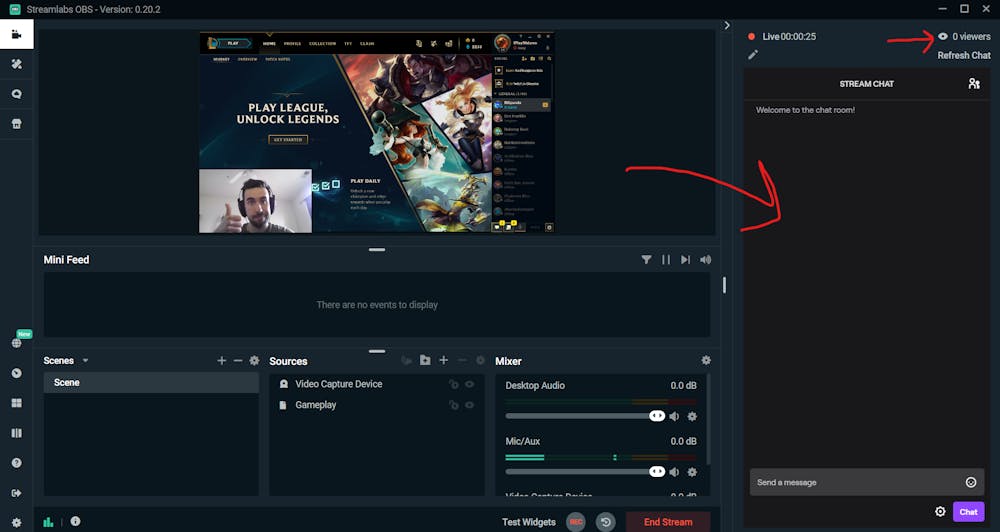This screenshot has height=532, width=1000.
Task: Open performance stats bar chart icon
Action: (48, 522)
